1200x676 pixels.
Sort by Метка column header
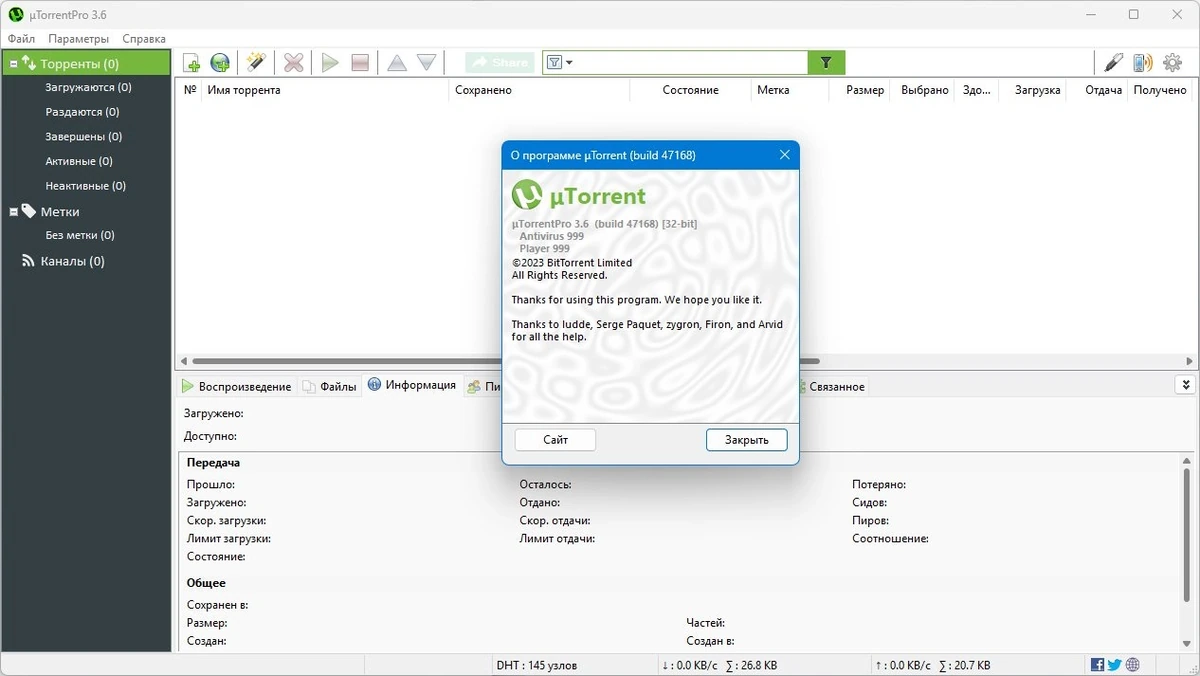point(790,90)
